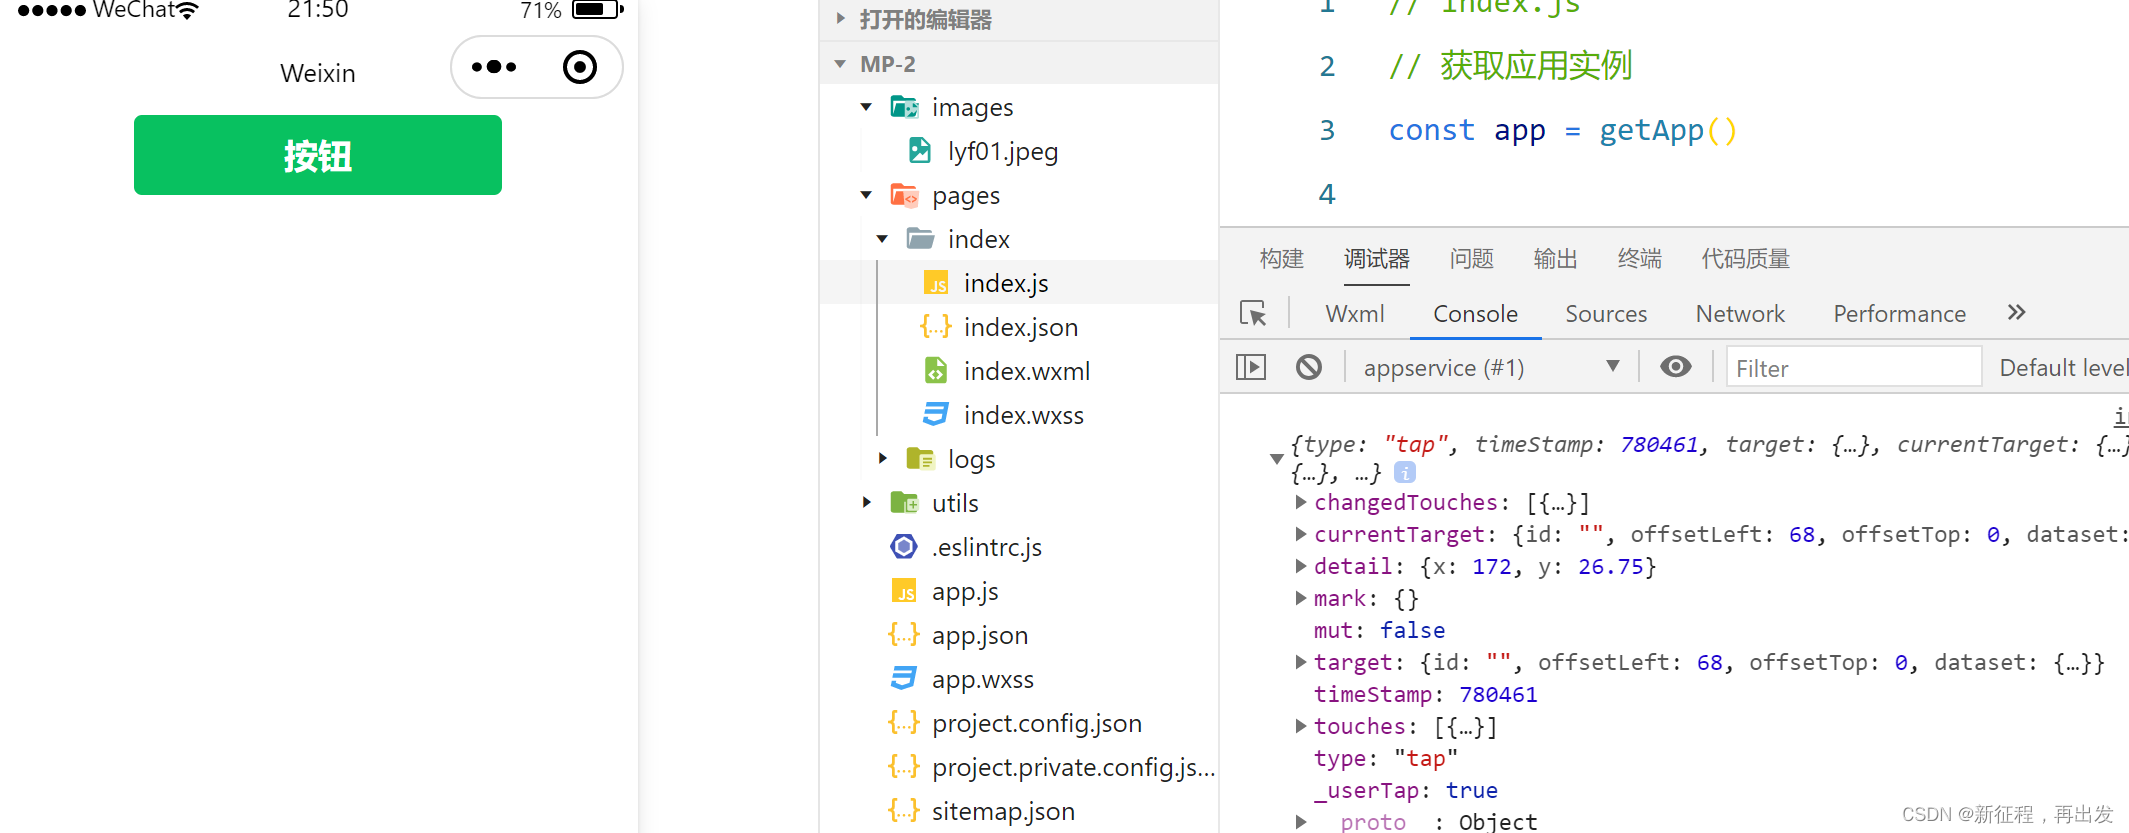Screen dimensions: 2129x833
Task: Expand the logs folder arrow
Action: [882, 459]
